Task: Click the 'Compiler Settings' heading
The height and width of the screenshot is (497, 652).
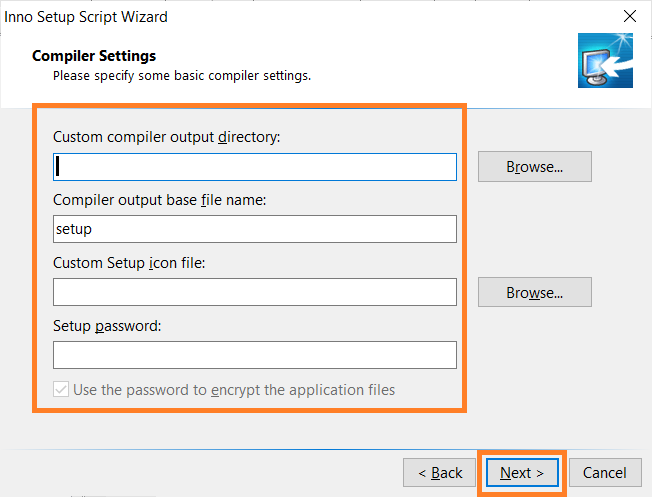Action: [94, 56]
